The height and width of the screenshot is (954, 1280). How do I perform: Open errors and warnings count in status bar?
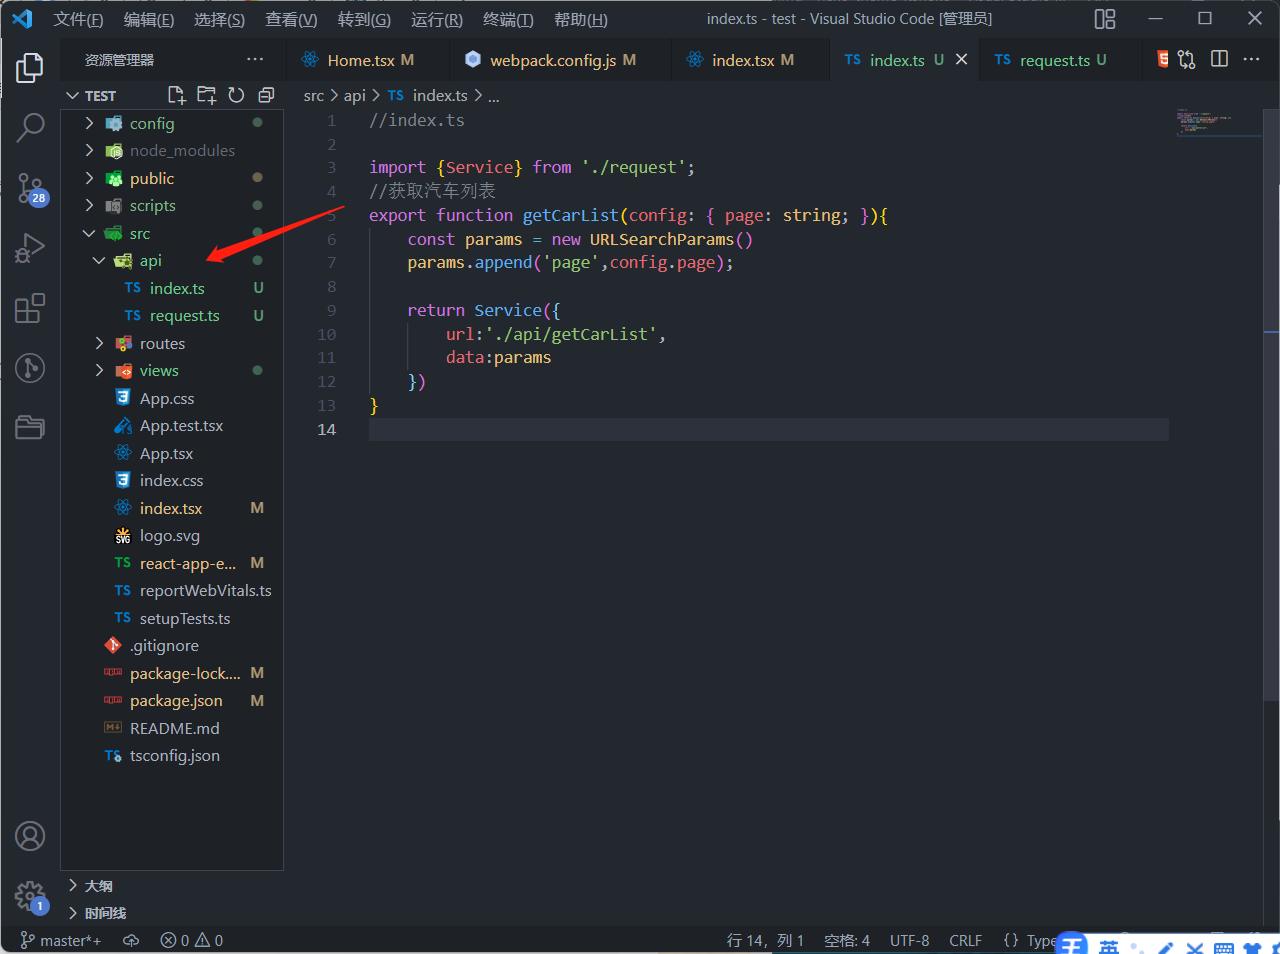[192, 940]
